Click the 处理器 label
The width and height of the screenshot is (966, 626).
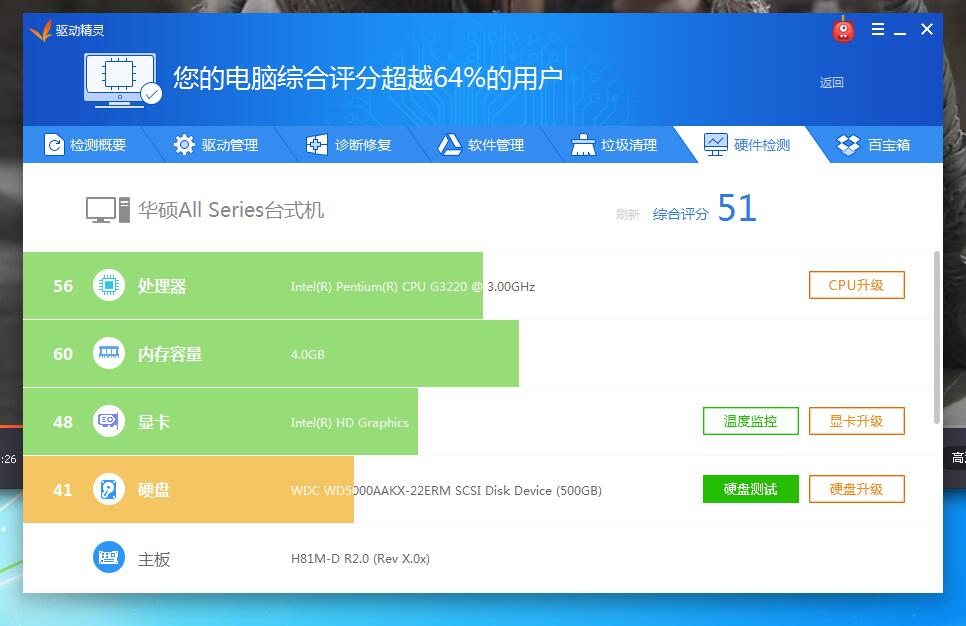click(161, 286)
